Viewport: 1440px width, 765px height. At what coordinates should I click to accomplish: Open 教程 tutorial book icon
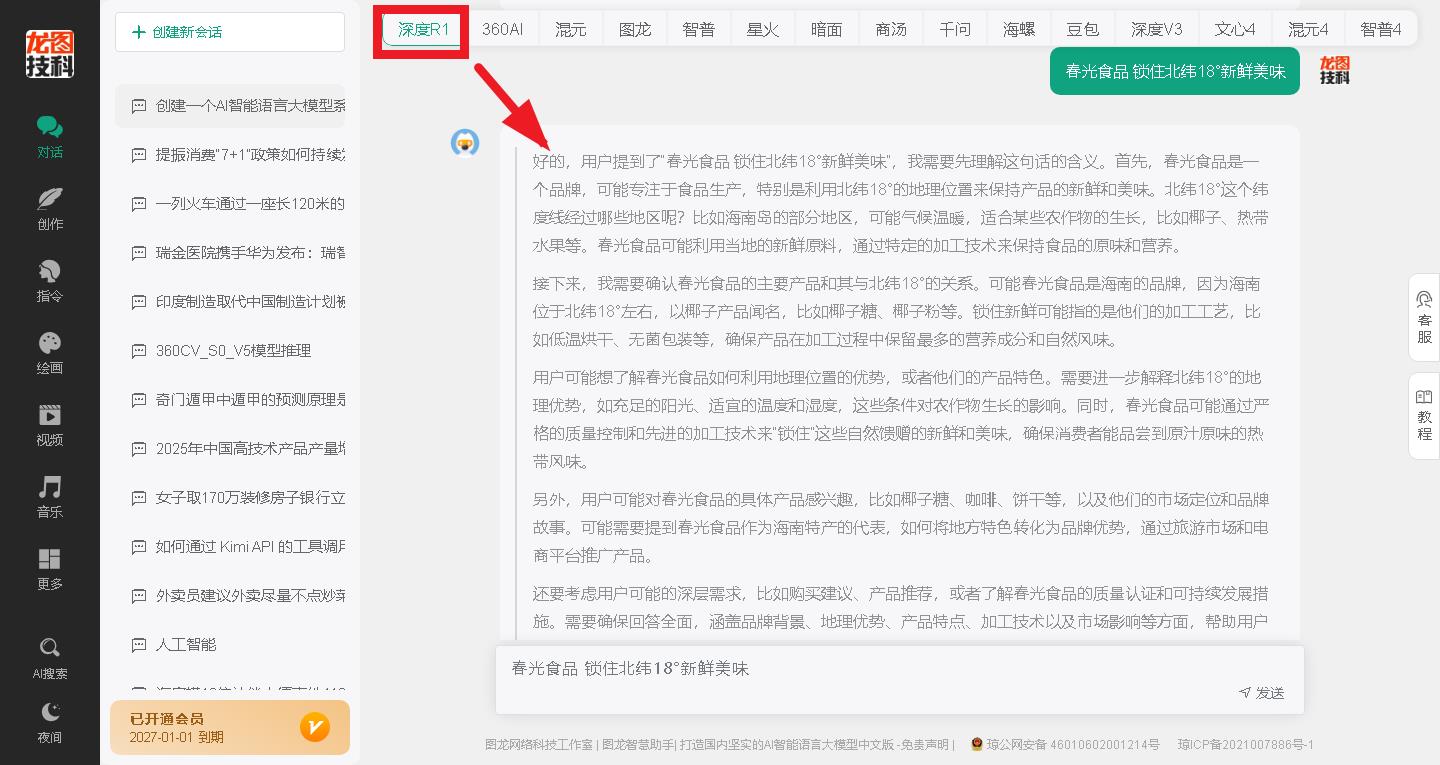pyautogui.click(x=1425, y=397)
